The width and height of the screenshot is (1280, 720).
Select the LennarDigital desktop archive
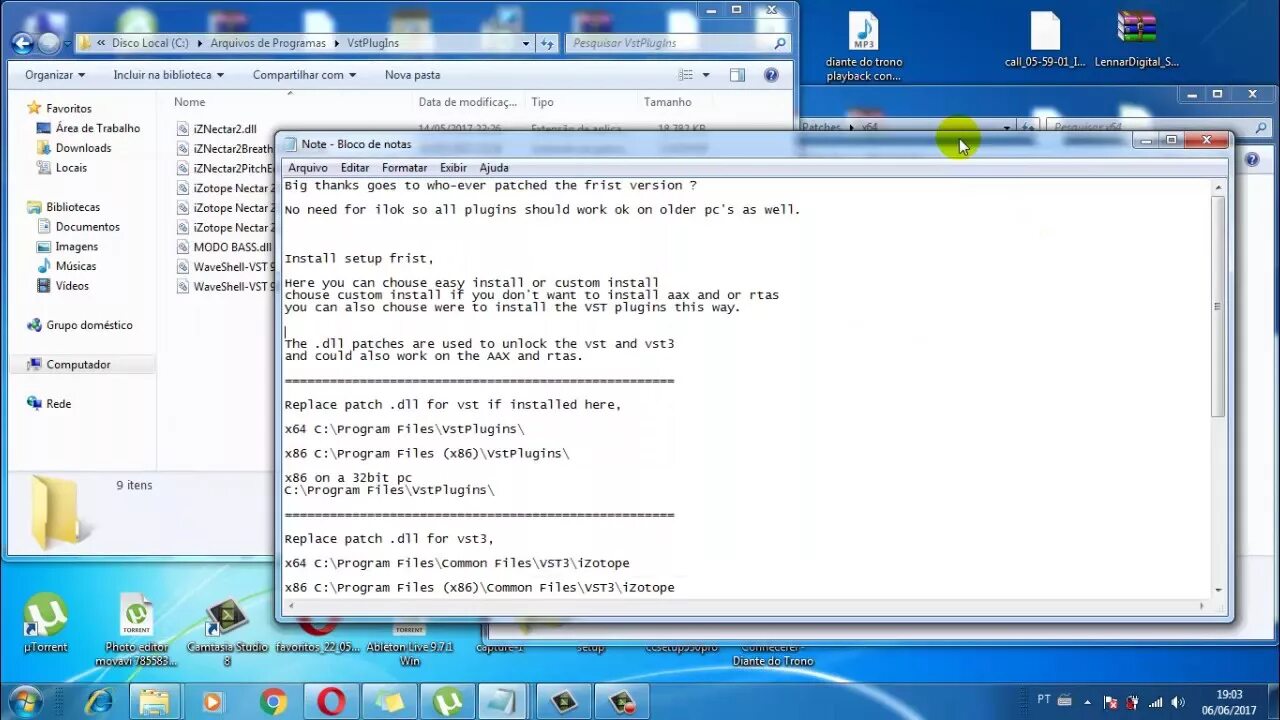(x=1137, y=41)
